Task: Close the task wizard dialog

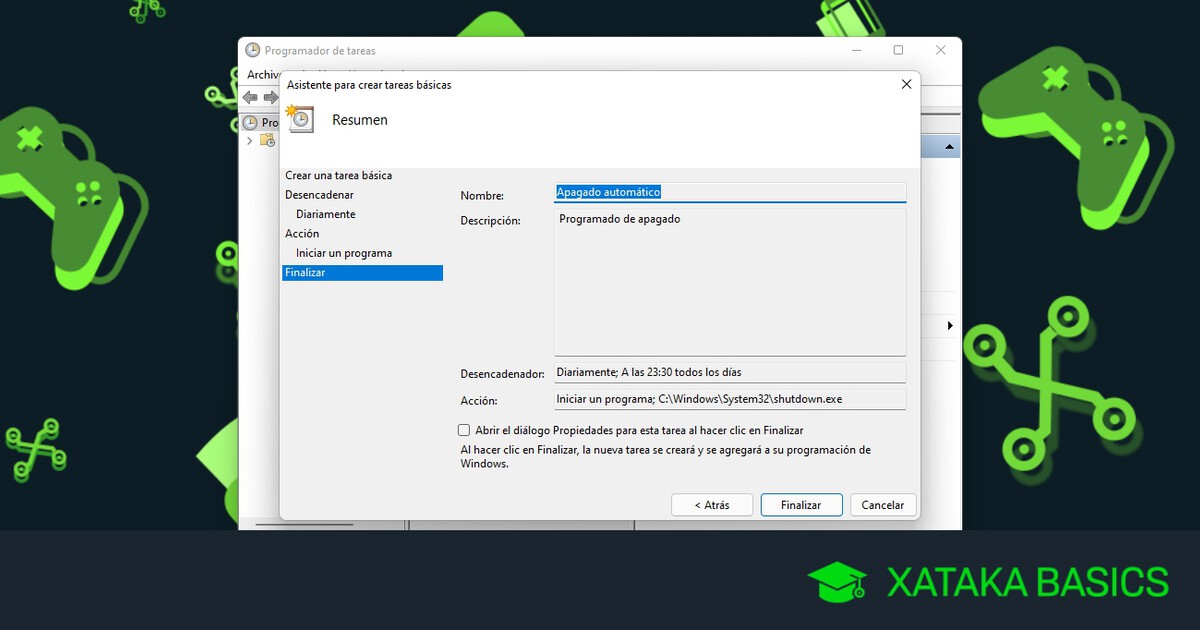Action: (x=906, y=85)
